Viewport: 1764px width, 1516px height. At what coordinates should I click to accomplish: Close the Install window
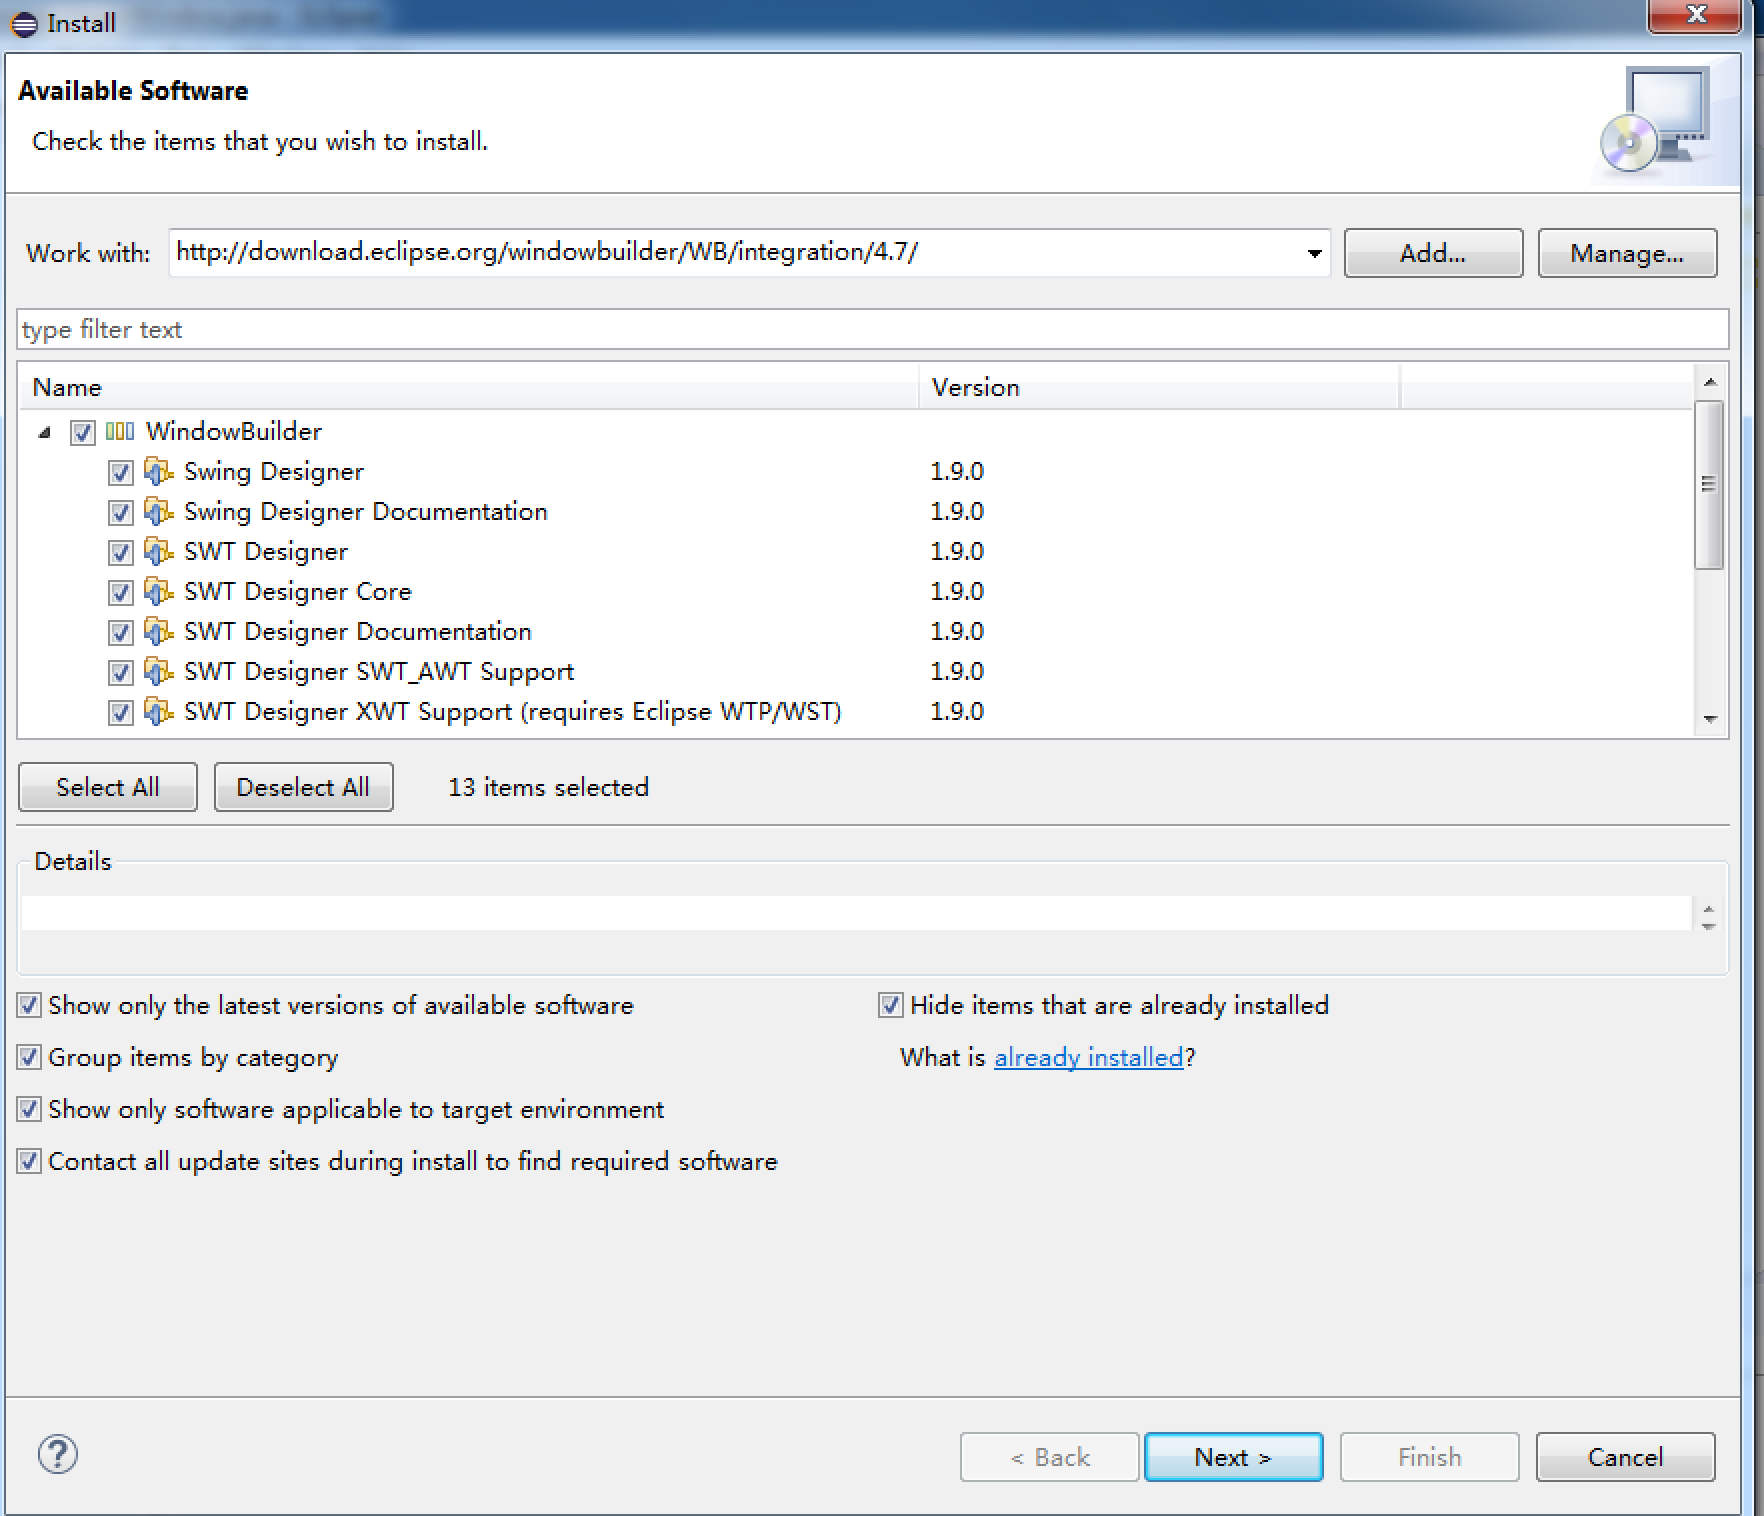(1697, 15)
